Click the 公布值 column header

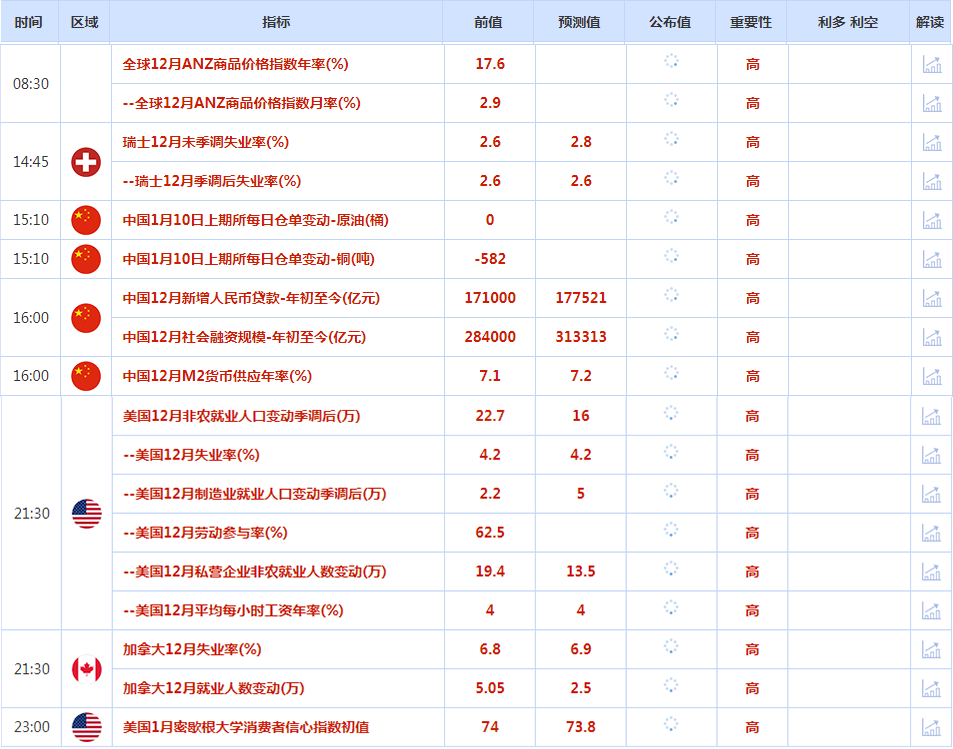pos(670,22)
